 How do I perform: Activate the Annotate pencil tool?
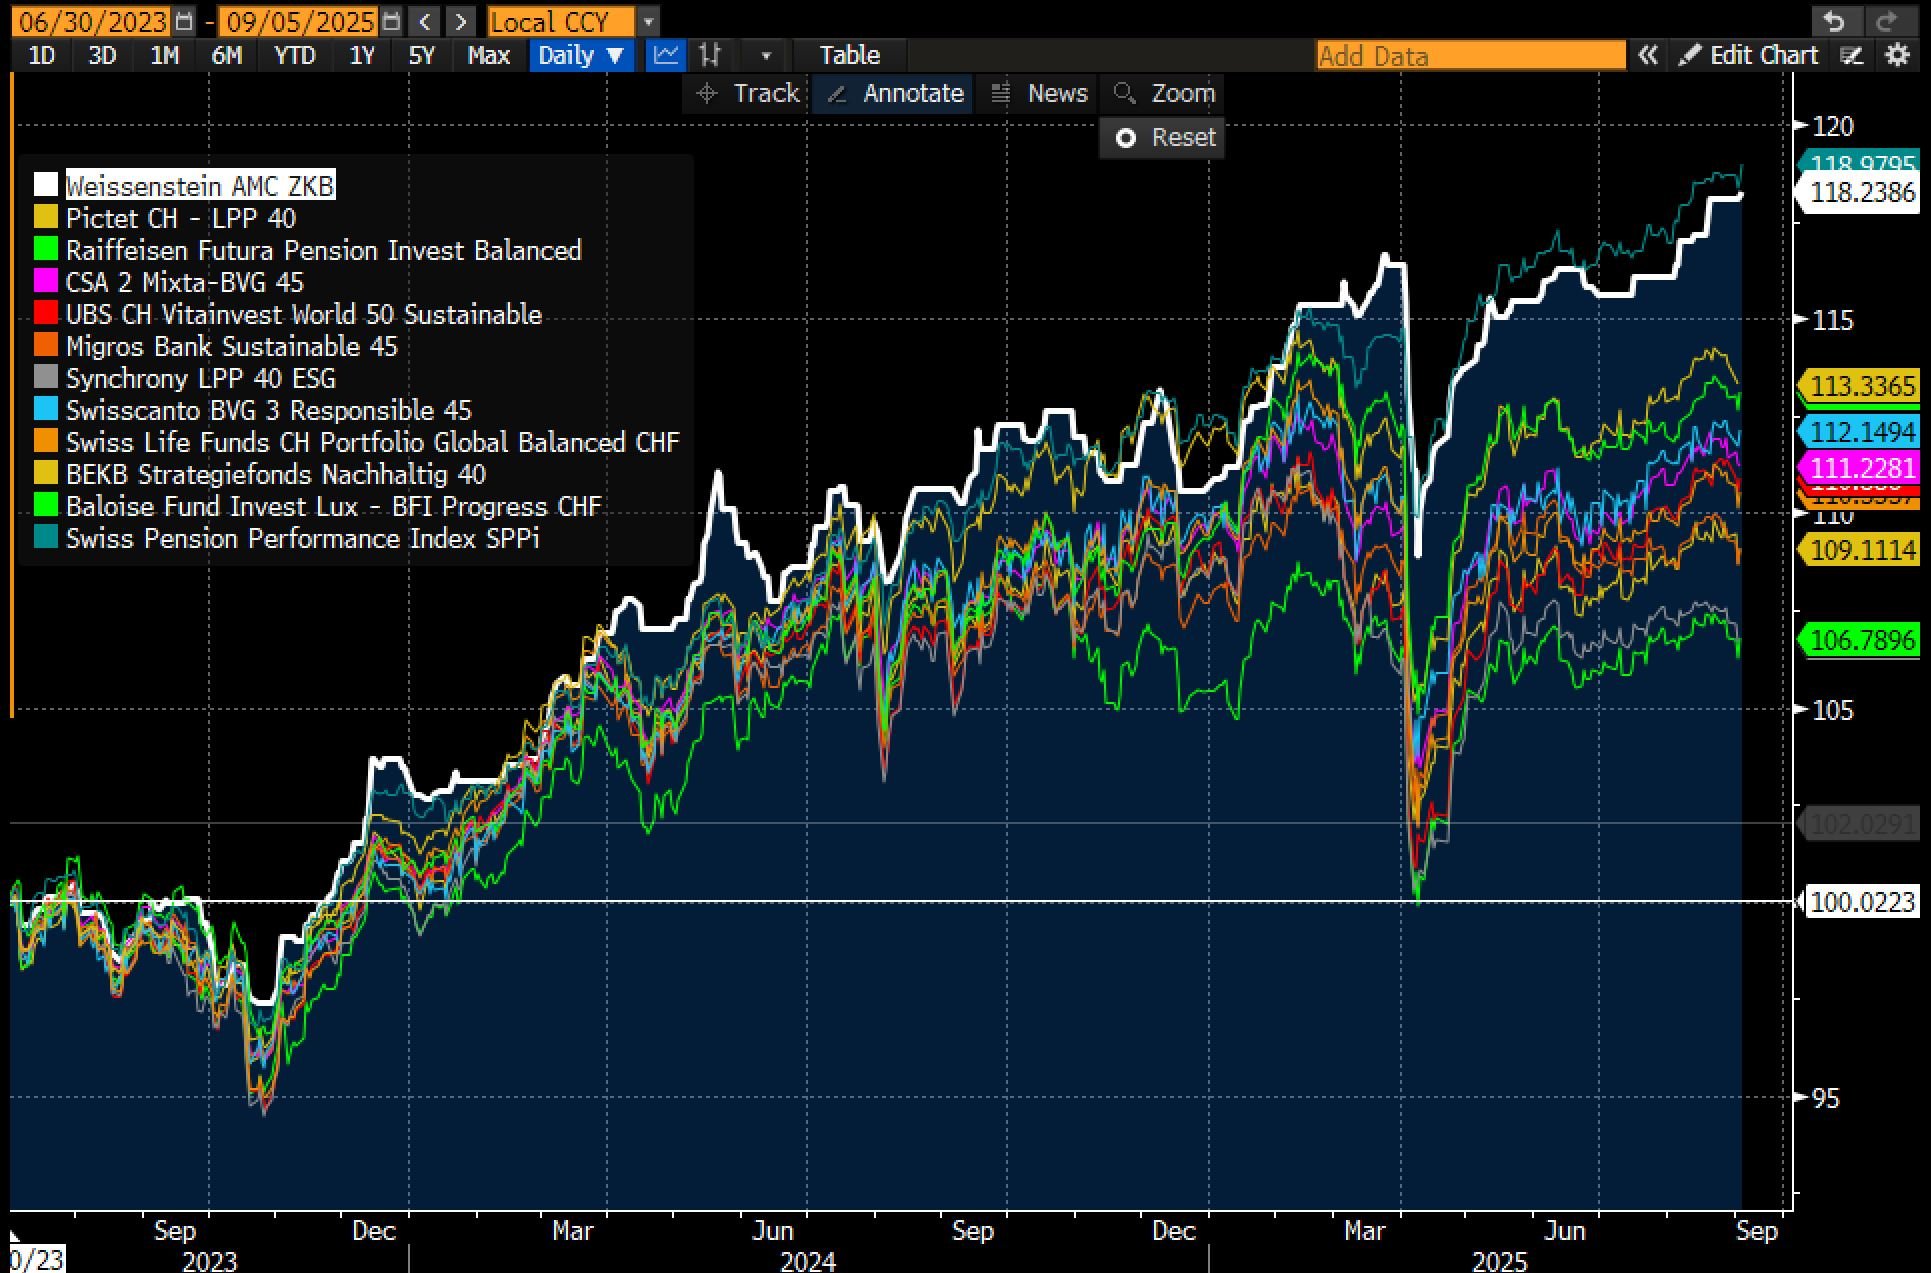(x=896, y=93)
